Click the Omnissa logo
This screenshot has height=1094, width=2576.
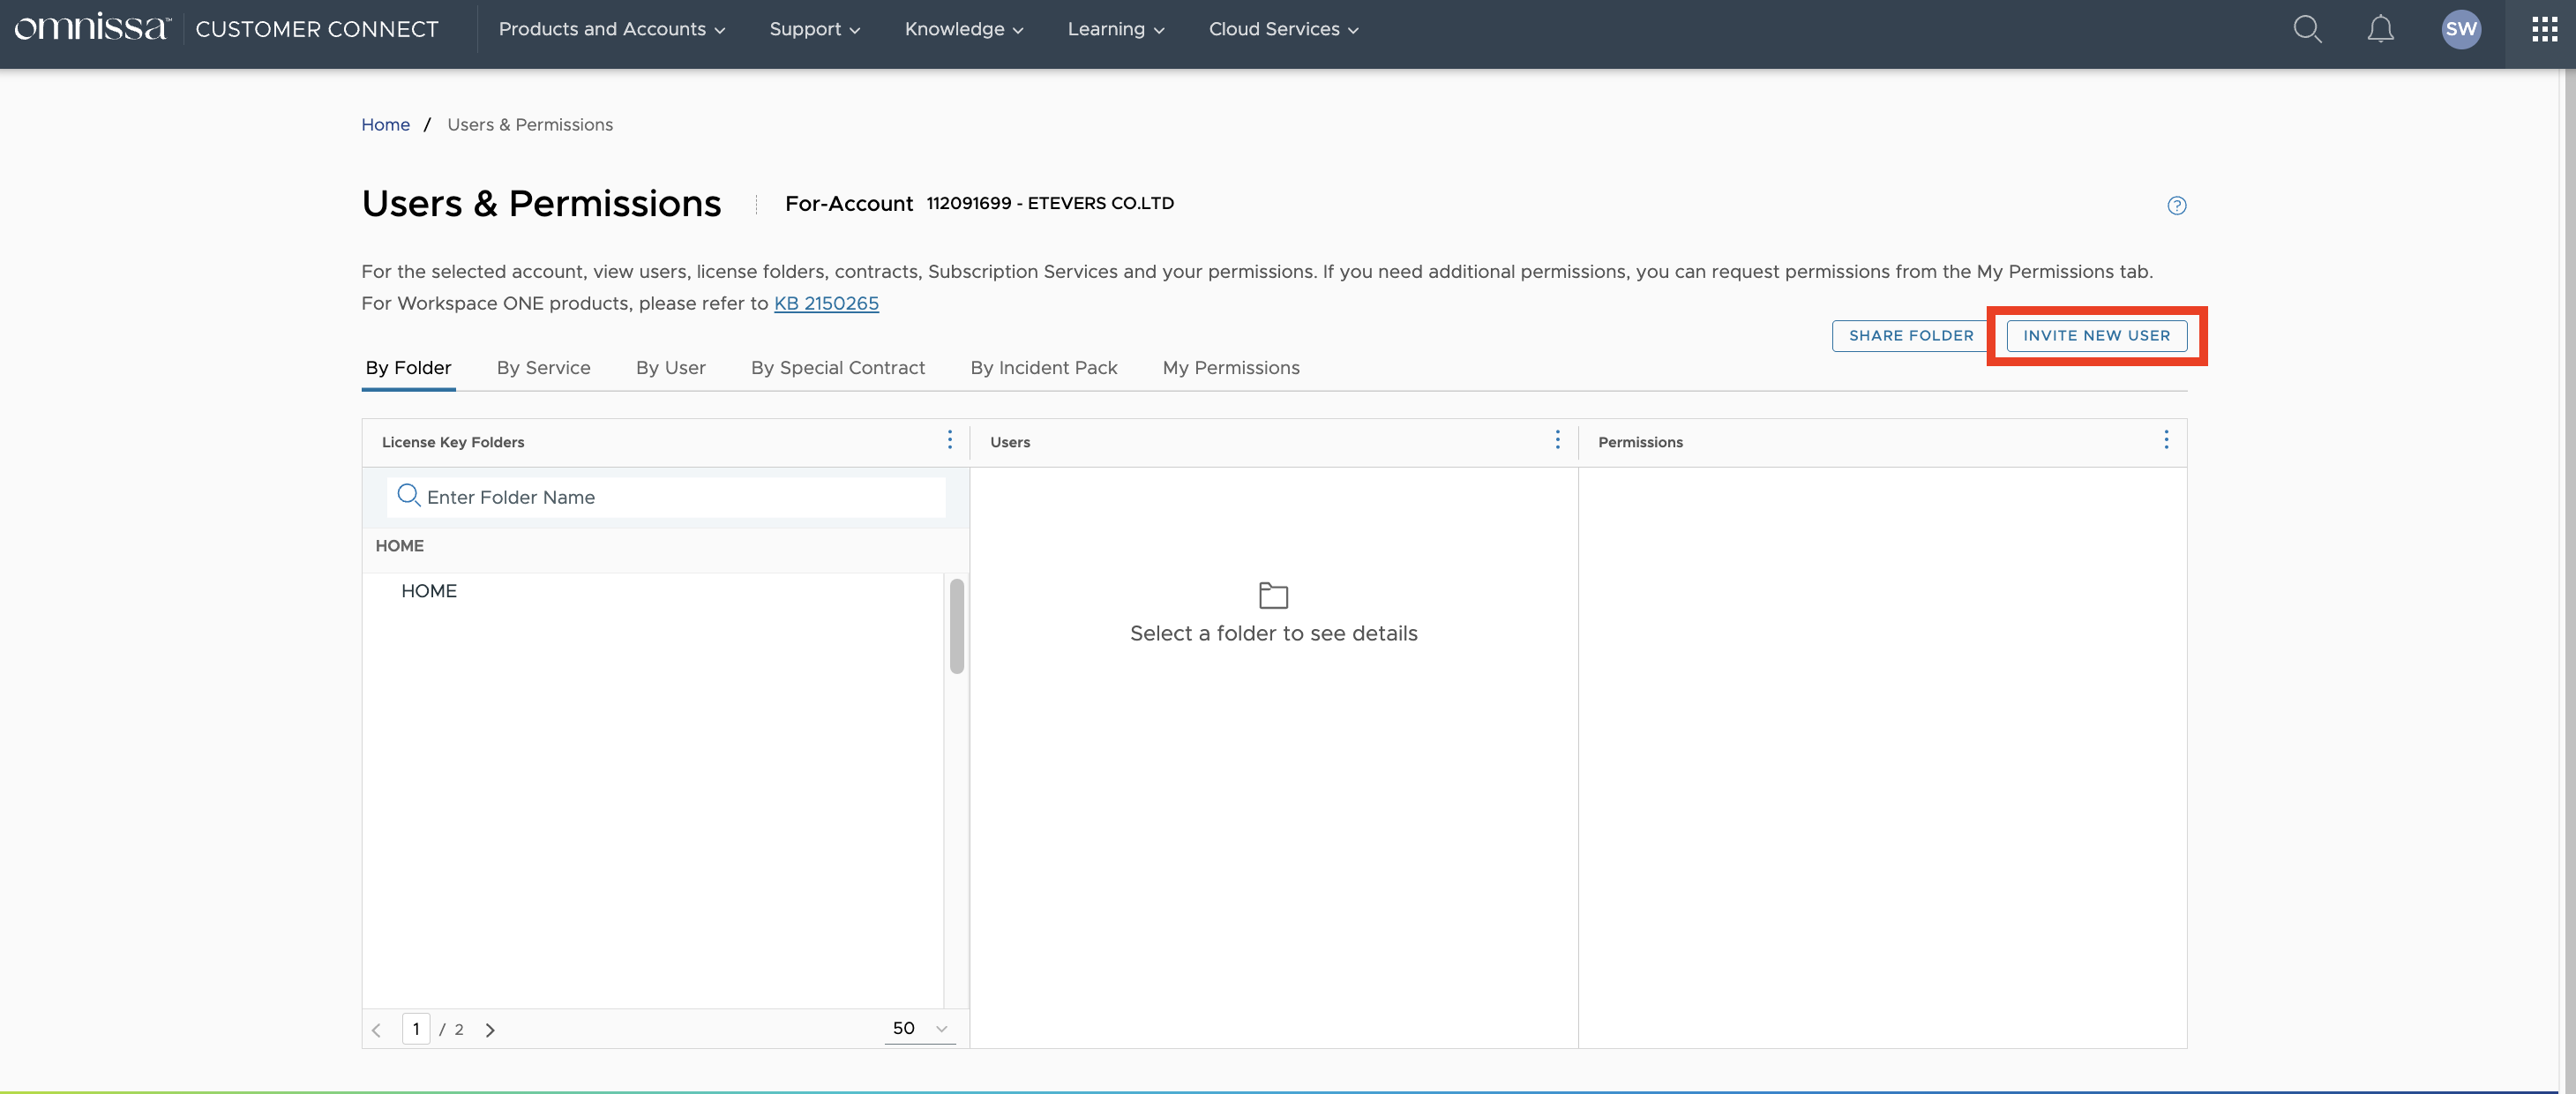[x=92, y=29]
